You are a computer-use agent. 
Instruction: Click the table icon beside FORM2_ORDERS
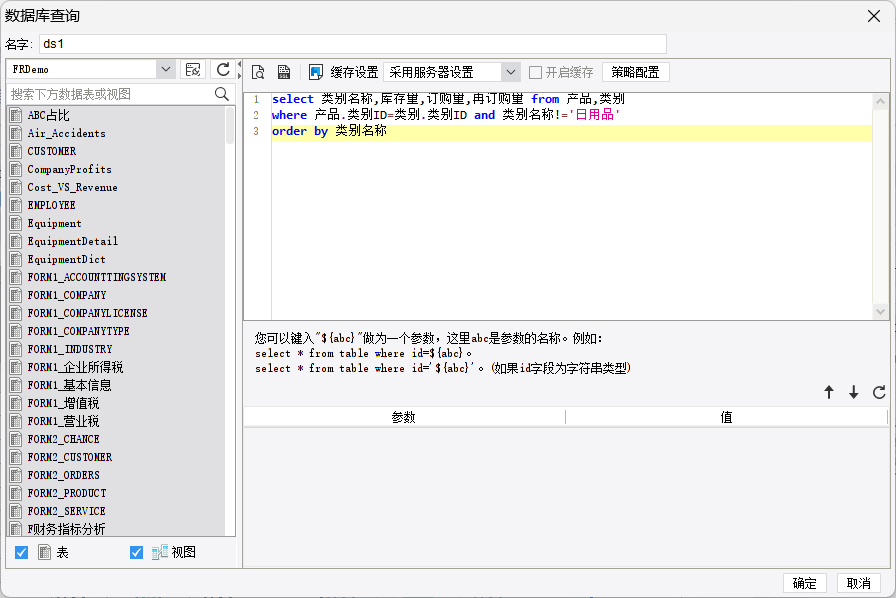point(16,475)
